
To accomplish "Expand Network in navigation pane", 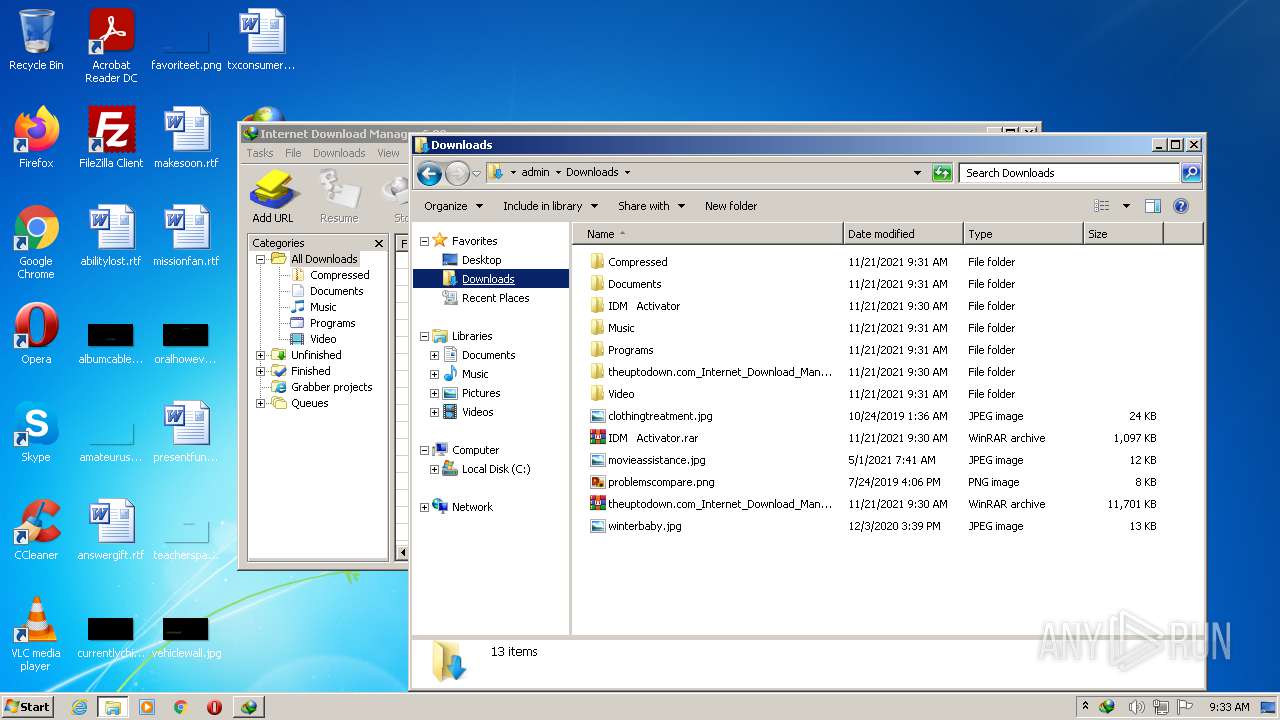I will [424, 507].
